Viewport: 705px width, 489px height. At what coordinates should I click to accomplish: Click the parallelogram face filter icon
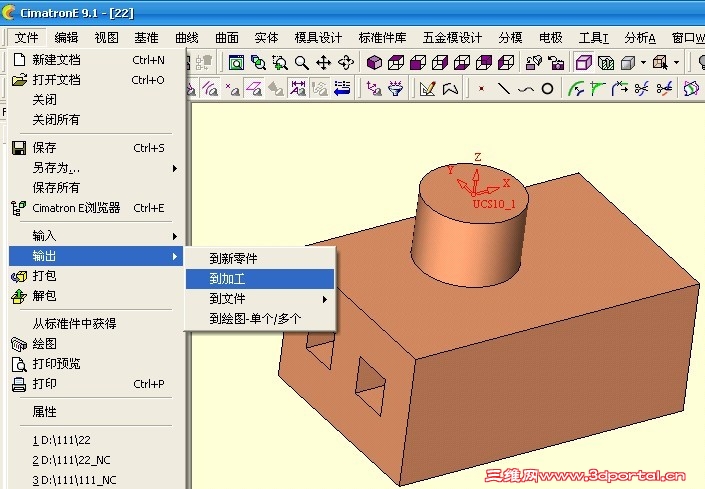(254, 88)
